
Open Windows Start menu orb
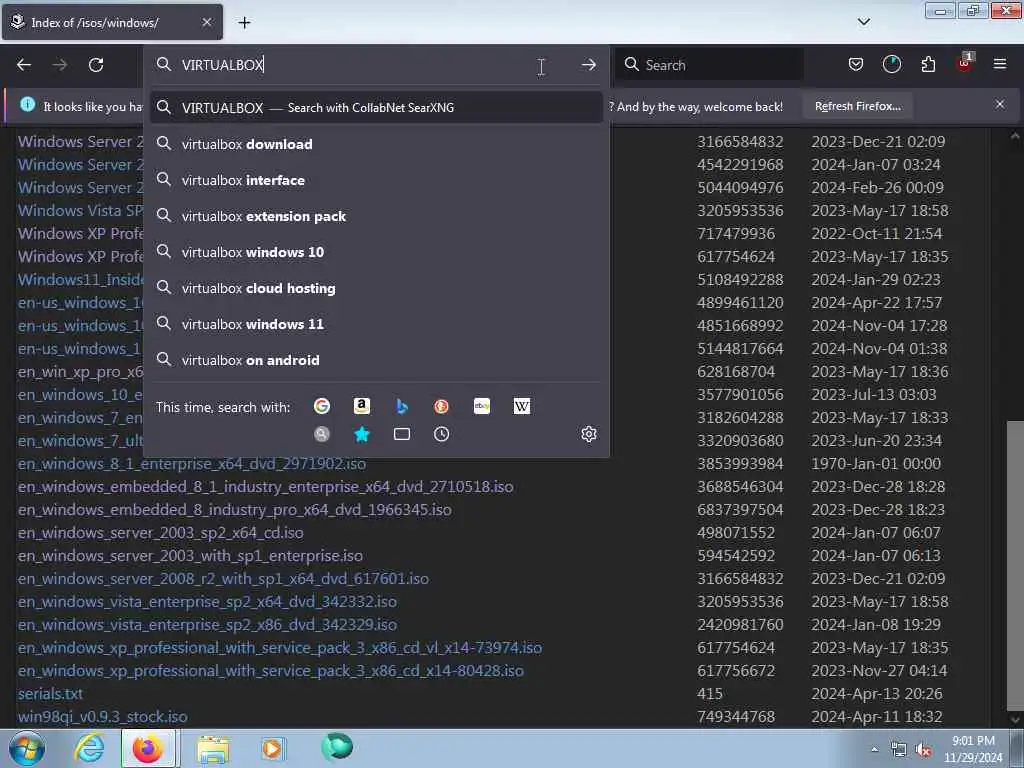pos(27,748)
